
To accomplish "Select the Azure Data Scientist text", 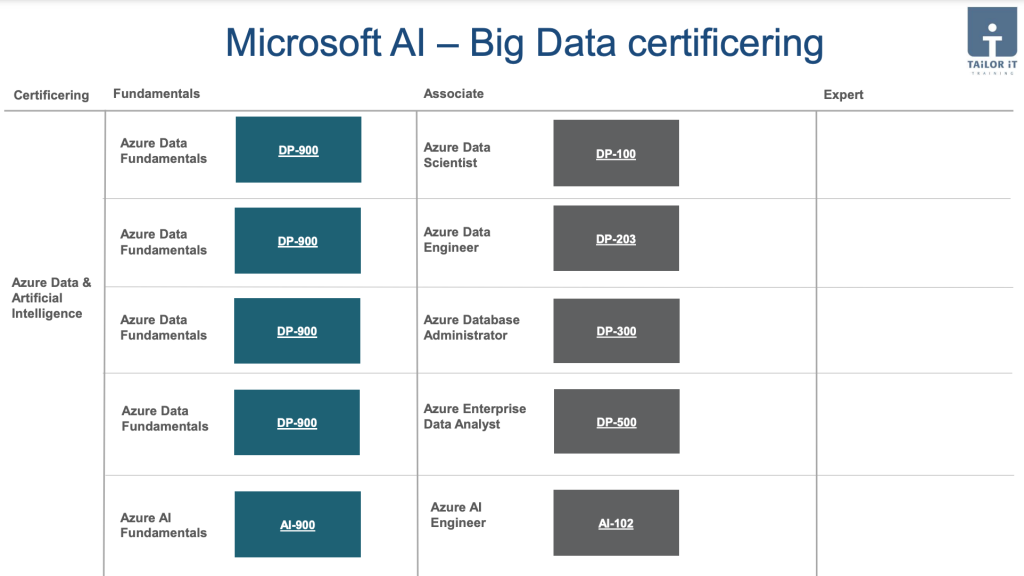I will 457,155.
